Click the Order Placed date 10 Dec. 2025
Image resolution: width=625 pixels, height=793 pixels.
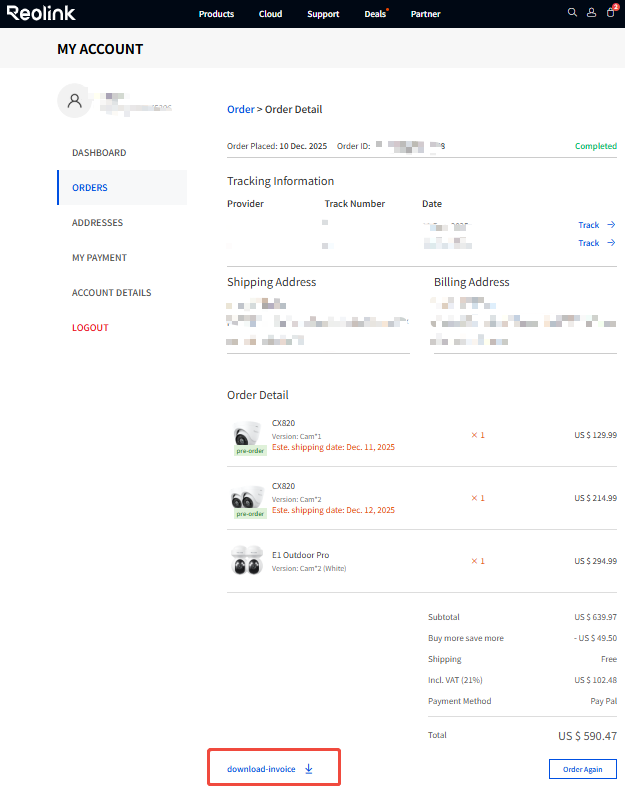point(303,146)
